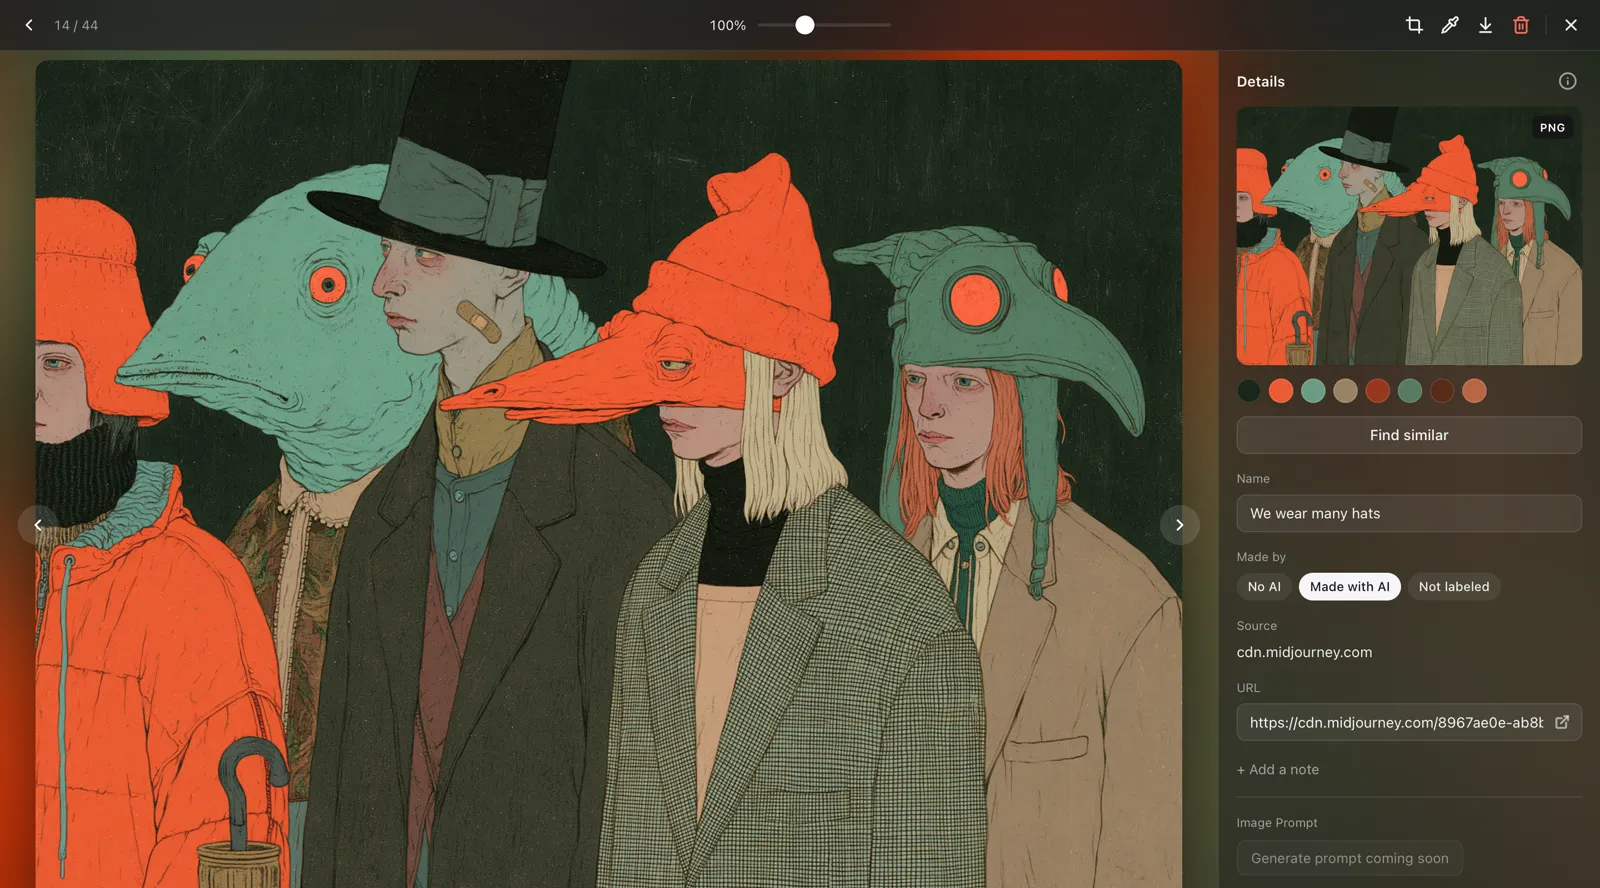1600x888 pixels.
Task: Go back using the top-left arrow
Action: tap(29, 25)
